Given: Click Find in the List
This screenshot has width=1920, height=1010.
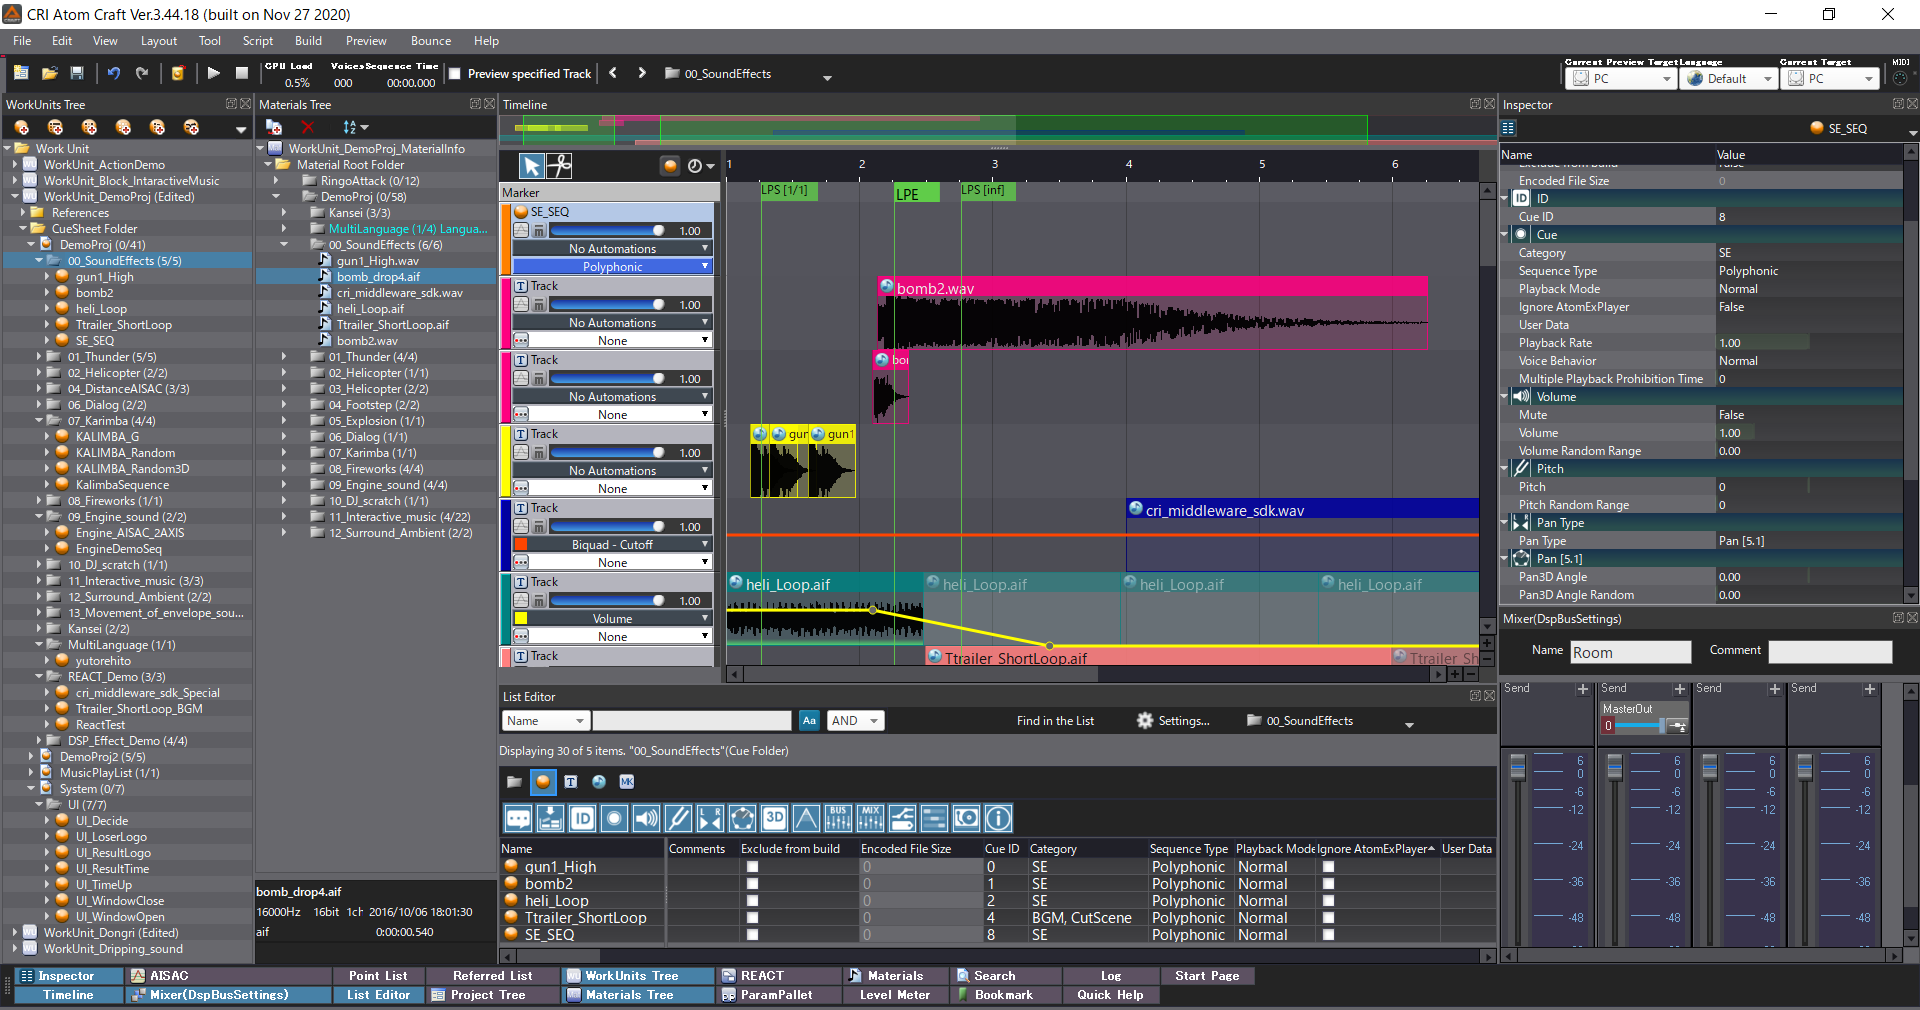Looking at the screenshot, I should [1055, 721].
